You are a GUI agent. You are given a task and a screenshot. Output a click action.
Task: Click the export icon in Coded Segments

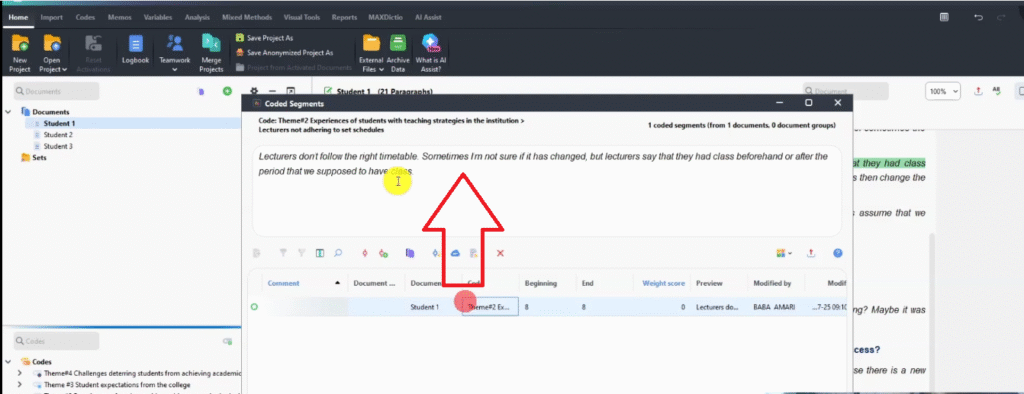tap(811, 253)
